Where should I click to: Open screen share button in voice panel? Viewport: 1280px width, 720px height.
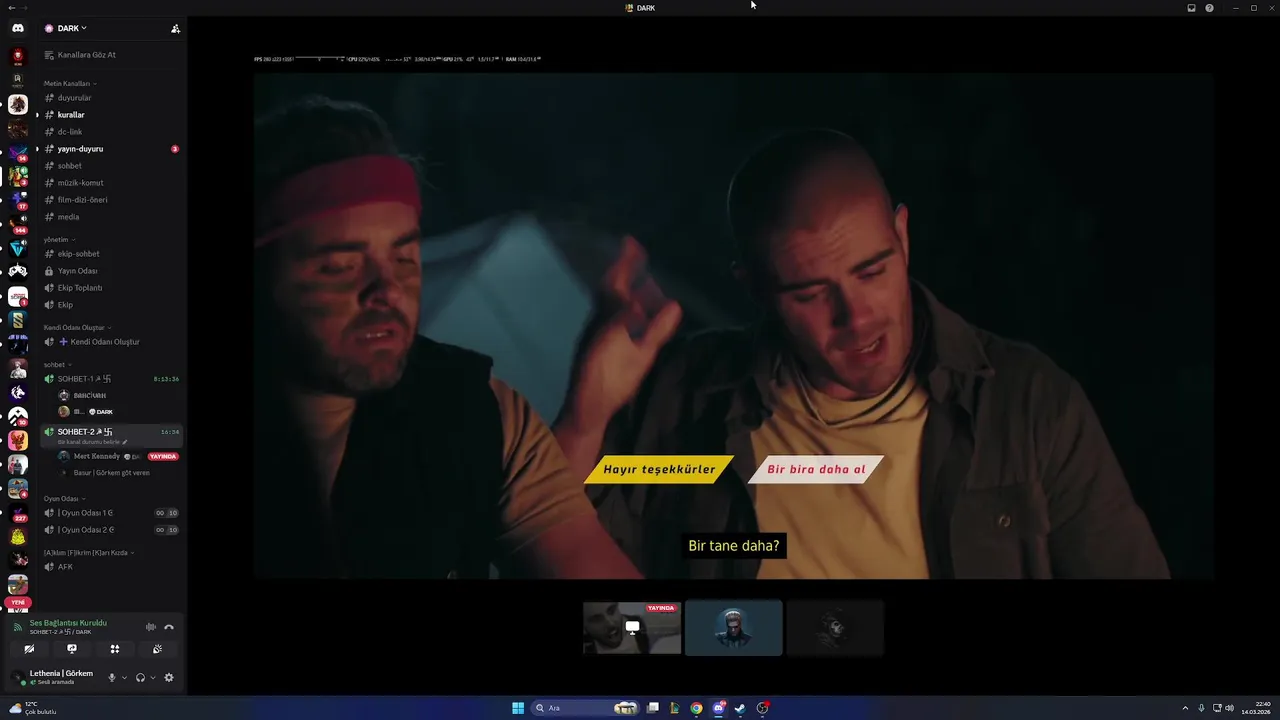point(72,649)
